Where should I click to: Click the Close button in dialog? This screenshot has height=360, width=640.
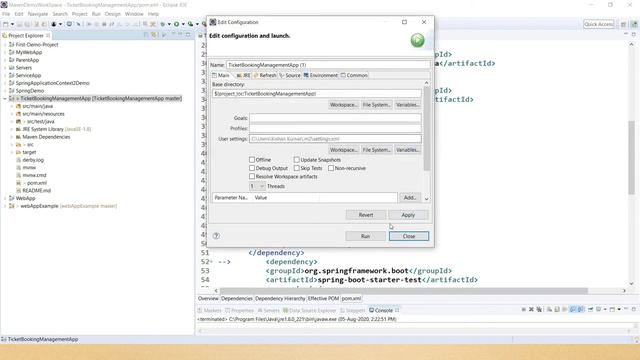pos(409,236)
